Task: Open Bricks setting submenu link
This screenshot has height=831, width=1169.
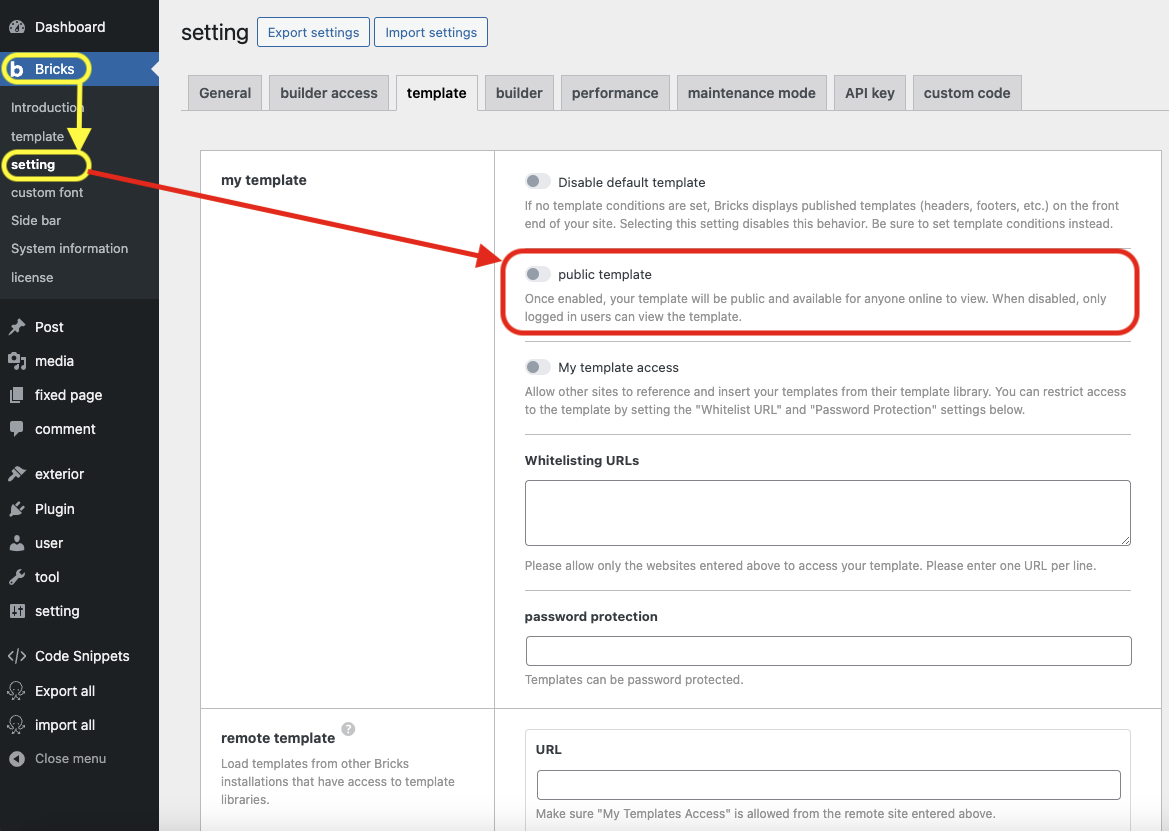Action: tap(33, 165)
